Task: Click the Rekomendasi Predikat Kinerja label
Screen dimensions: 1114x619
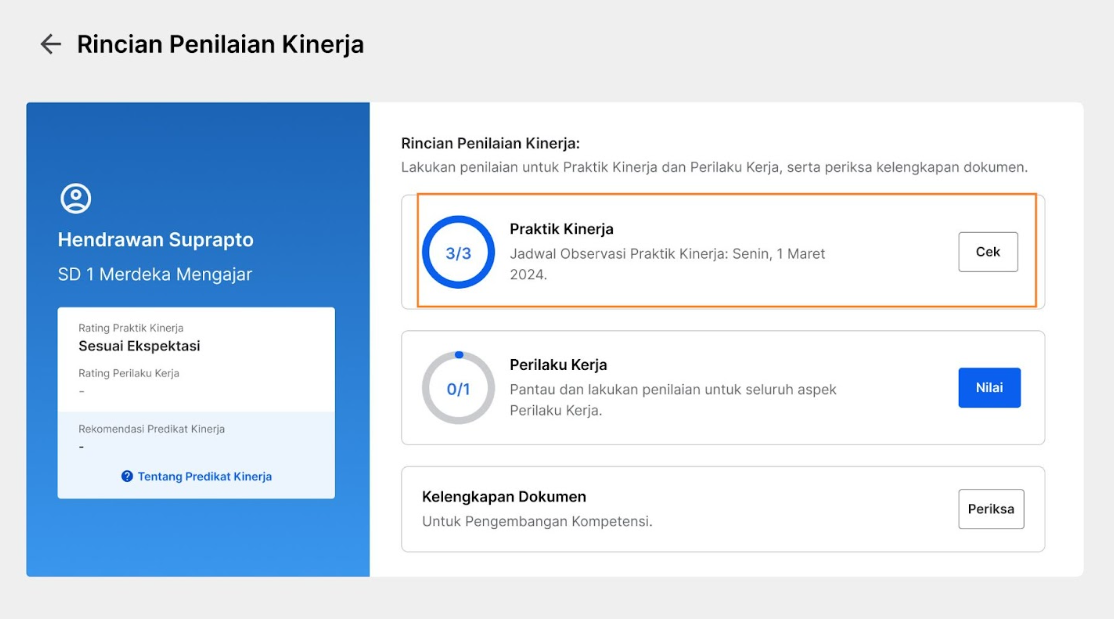Action: coord(151,429)
